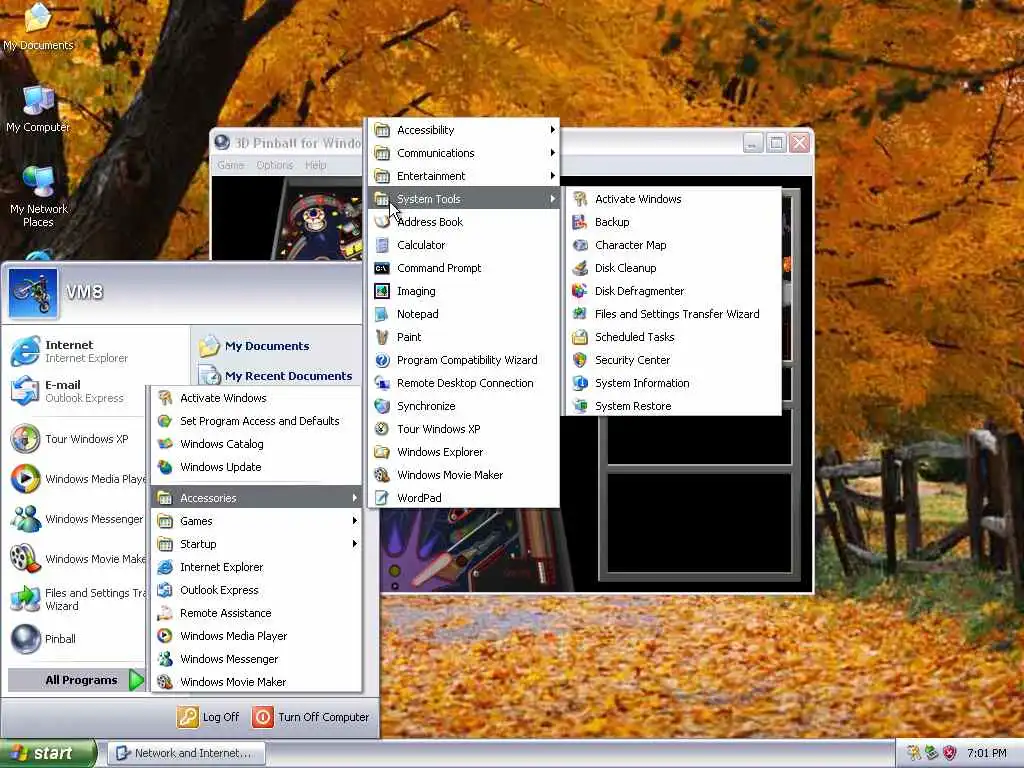1024x768 pixels.
Task: Click the All Programs green arrow
Action: pyautogui.click(x=136, y=680)
